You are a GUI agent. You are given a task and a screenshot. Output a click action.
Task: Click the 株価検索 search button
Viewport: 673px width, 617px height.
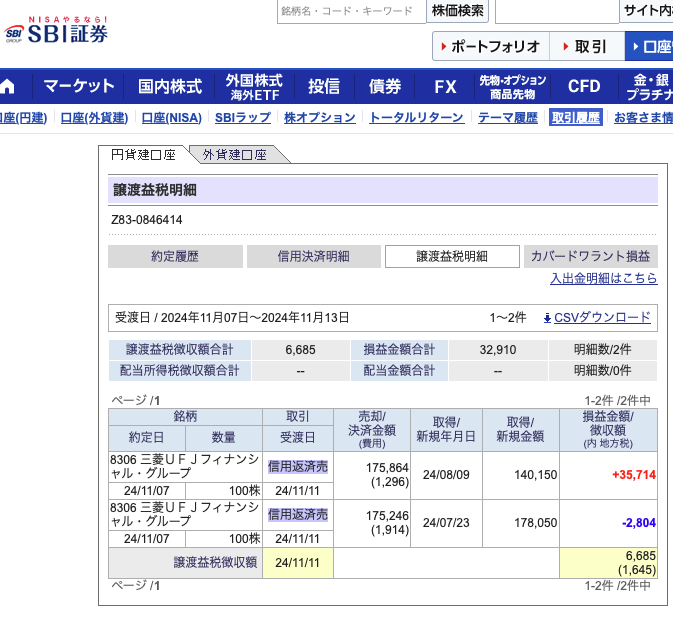(457, 11)
